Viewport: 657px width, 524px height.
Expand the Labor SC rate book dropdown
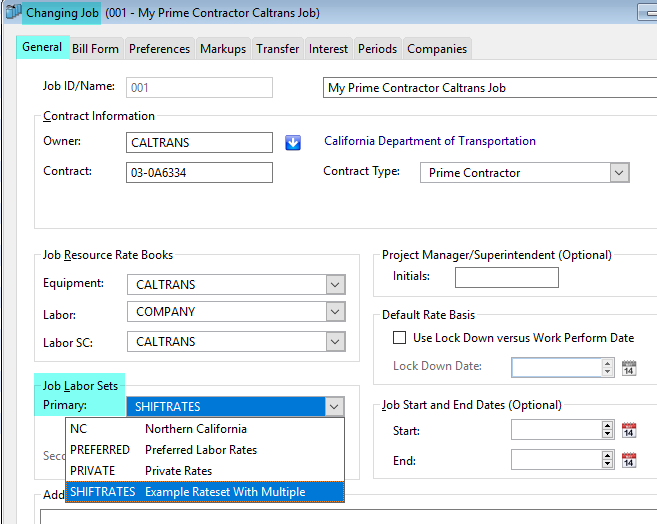pos(335,342)
